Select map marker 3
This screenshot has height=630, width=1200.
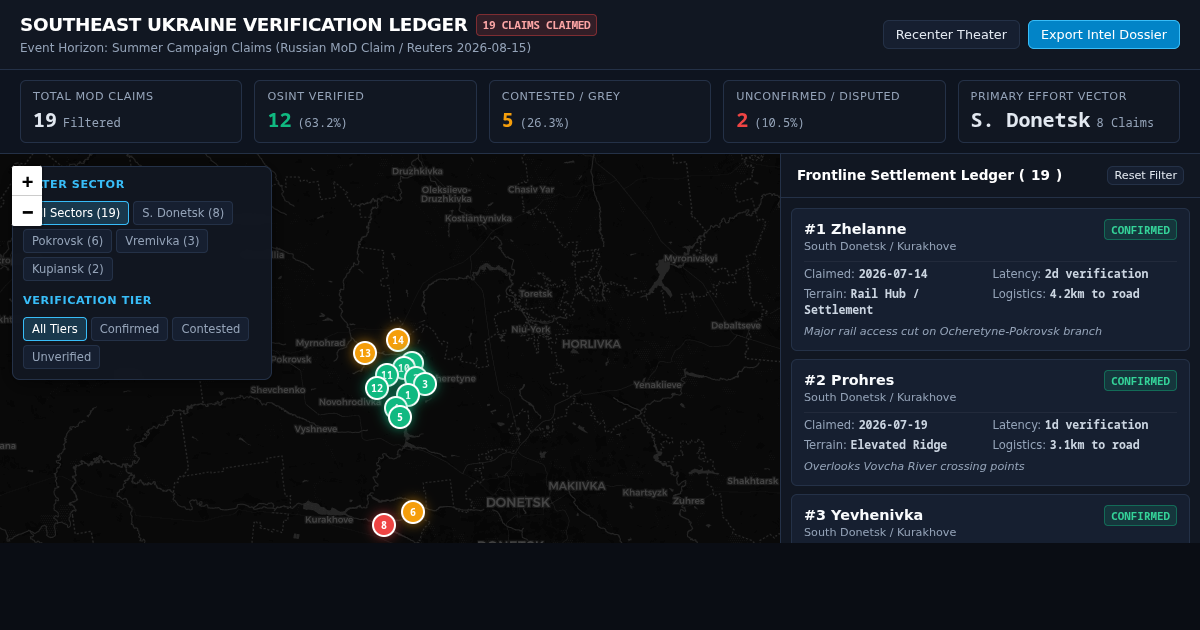425,384
